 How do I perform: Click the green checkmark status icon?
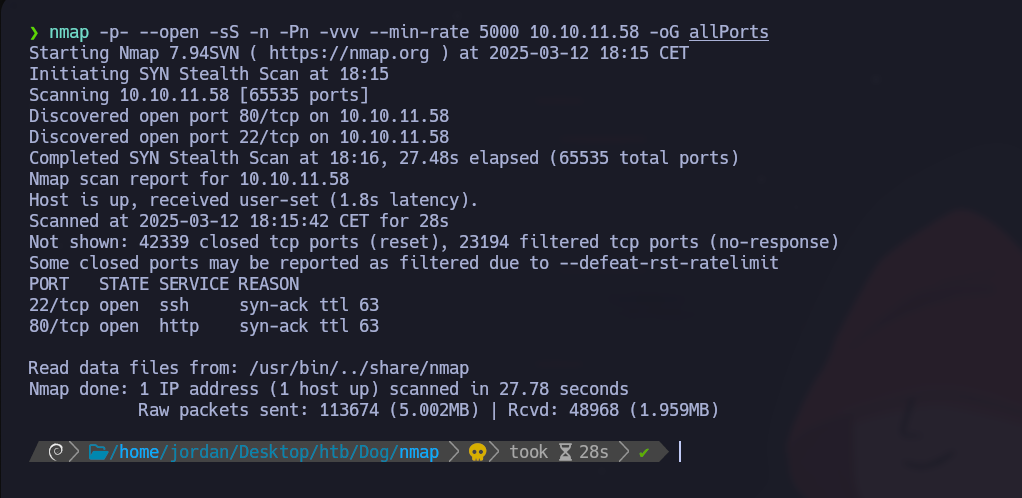644,453
